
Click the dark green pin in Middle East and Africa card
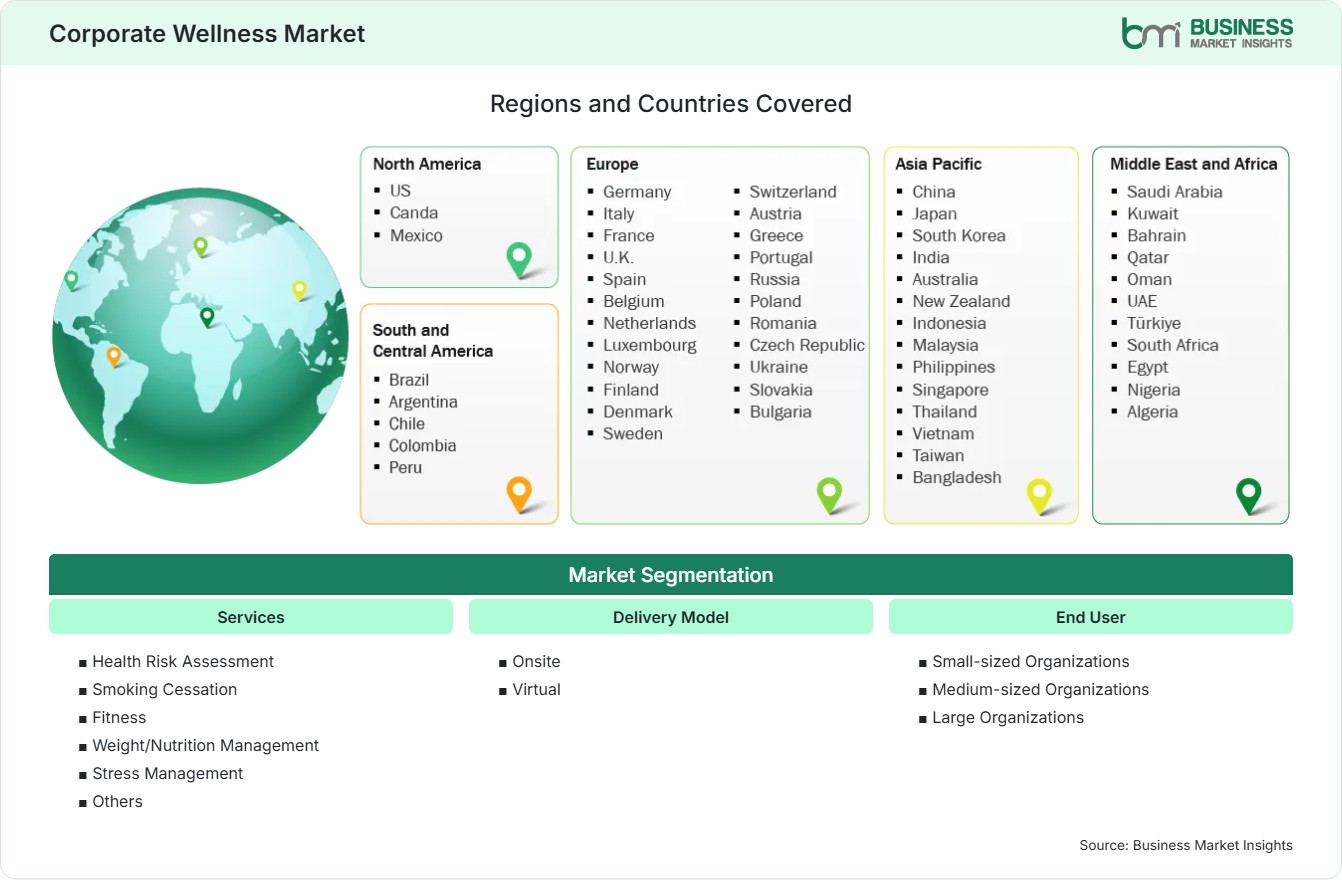pos(1249,496)
